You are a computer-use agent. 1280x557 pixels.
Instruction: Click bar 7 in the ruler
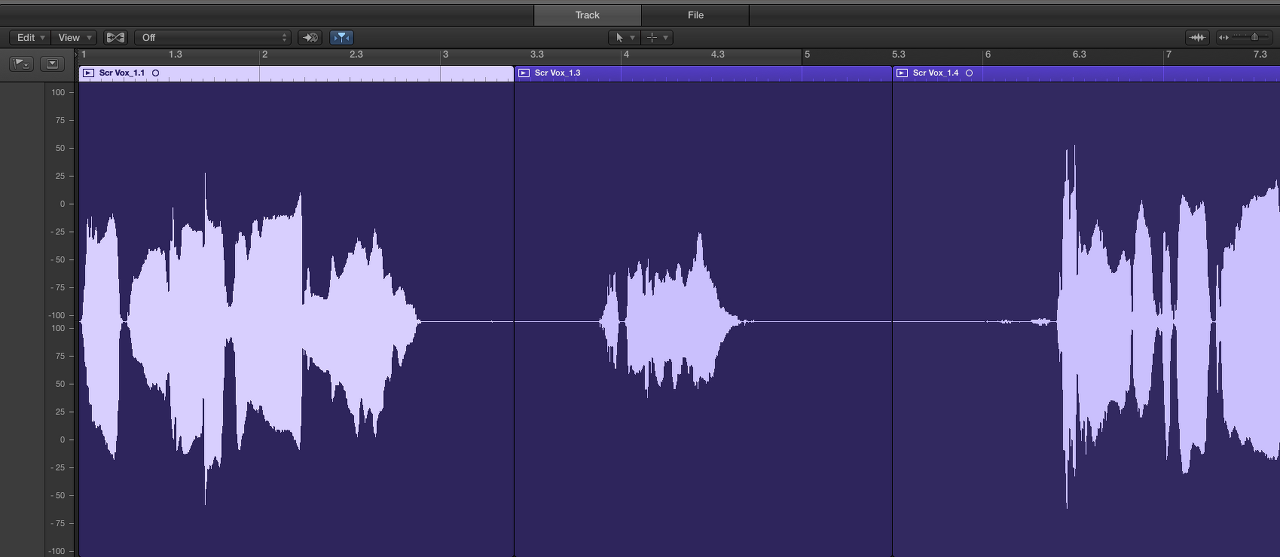click(x=1169, y=55)
